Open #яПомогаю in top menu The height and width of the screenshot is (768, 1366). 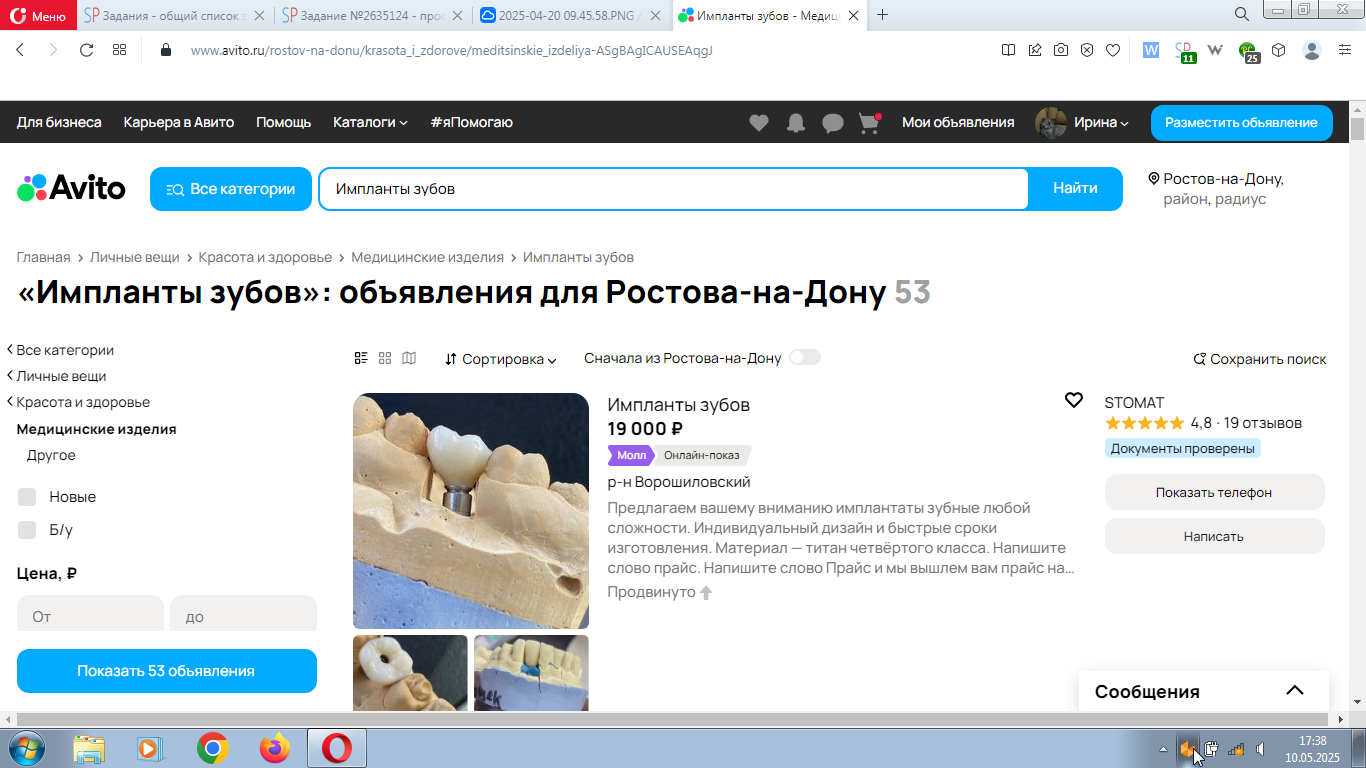click(x=472, y=122)
